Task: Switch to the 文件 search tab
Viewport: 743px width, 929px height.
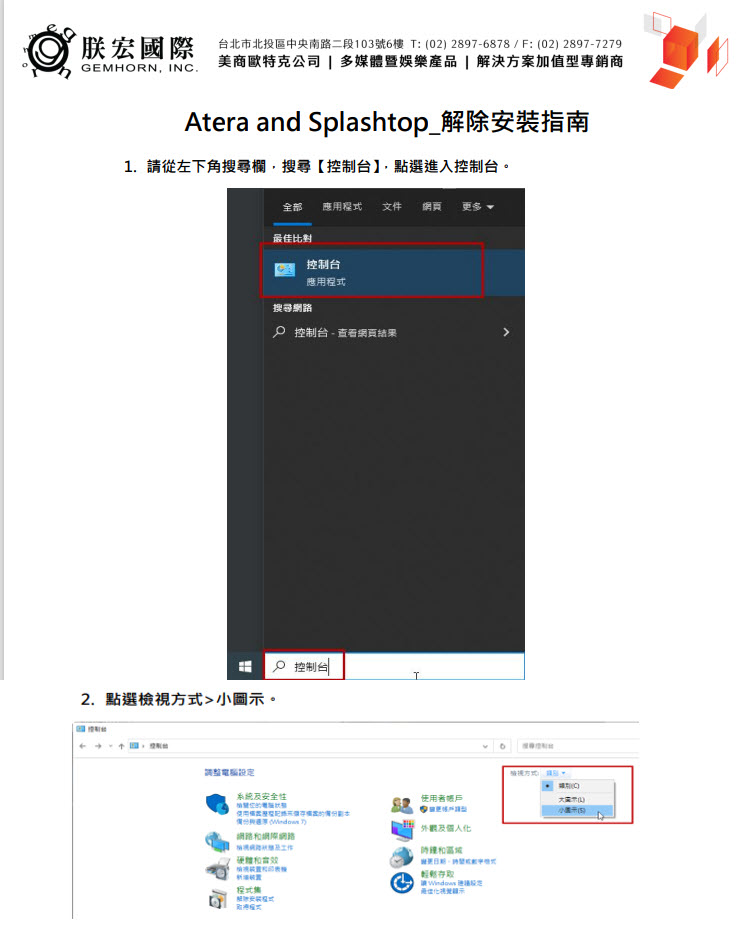Action: [x=392, y=207]
